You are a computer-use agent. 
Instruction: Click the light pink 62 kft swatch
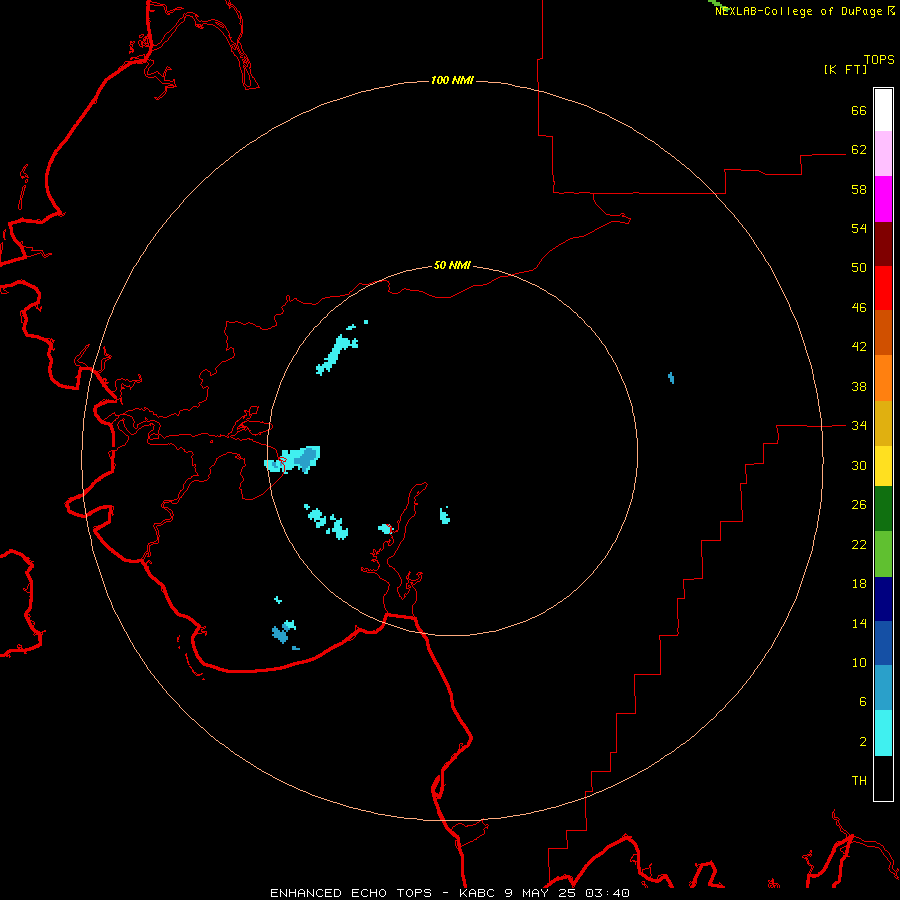[883, 154]
